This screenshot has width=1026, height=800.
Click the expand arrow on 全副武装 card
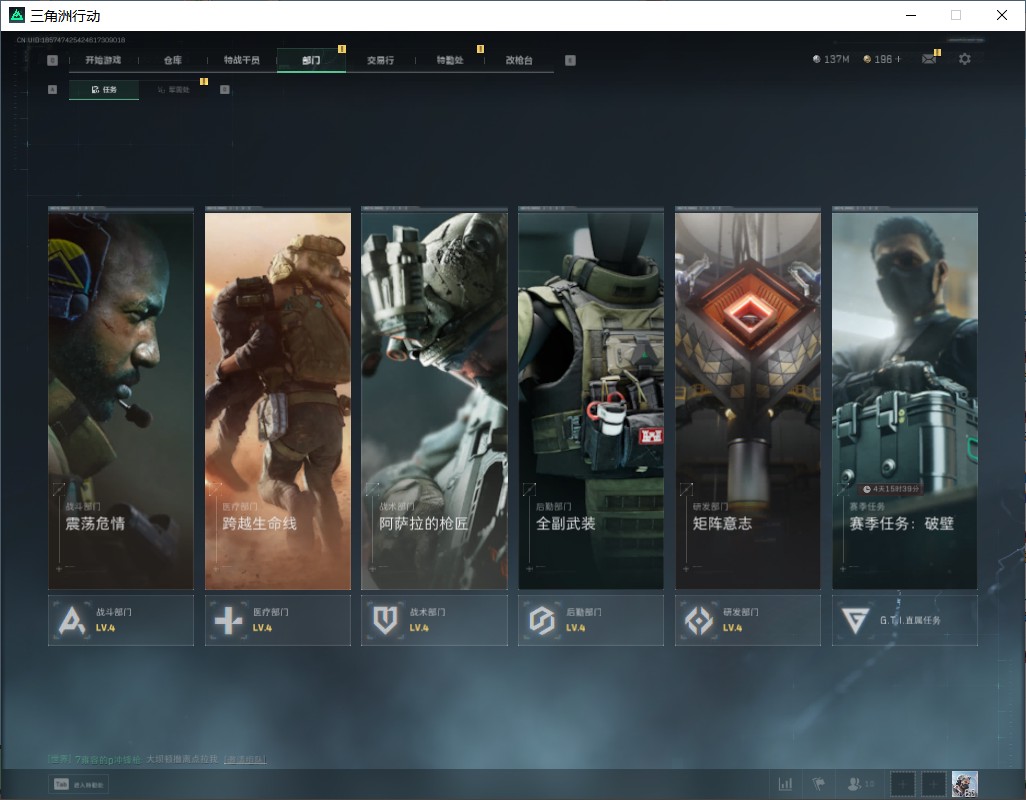529,488
